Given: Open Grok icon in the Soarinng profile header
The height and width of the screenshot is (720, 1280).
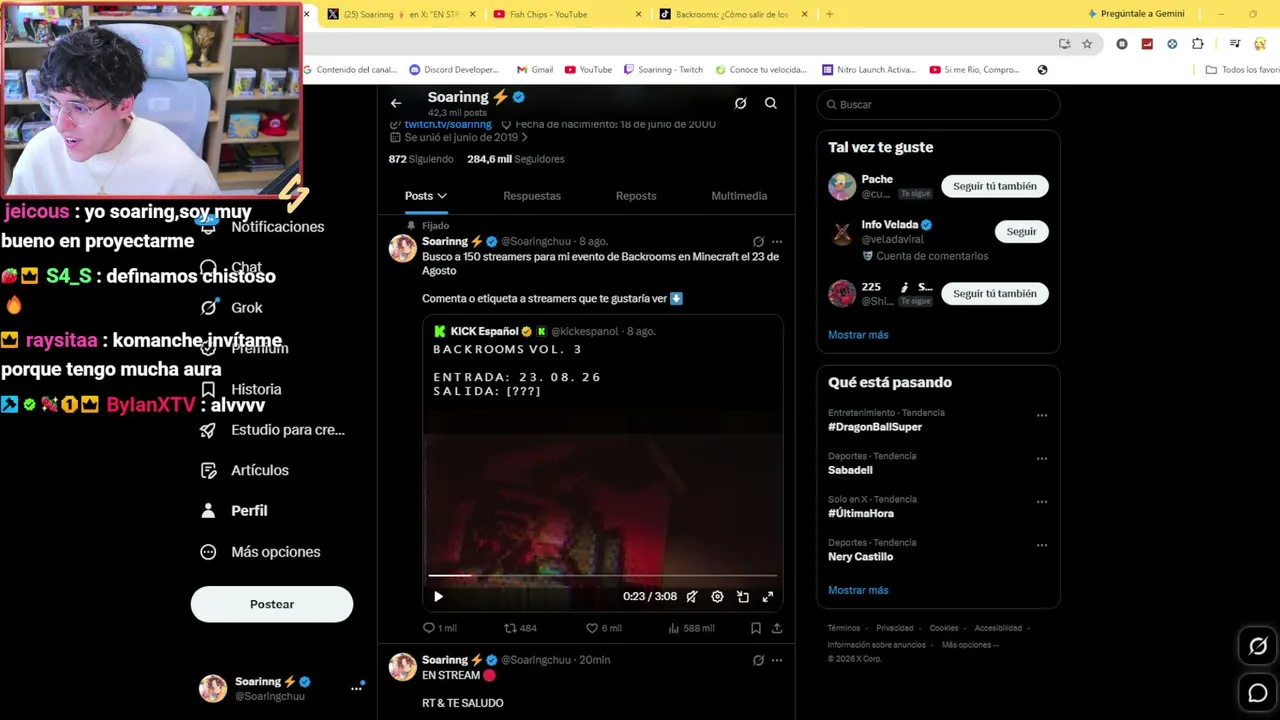Looking at the screenshot, I should click(x=740, y=103).
